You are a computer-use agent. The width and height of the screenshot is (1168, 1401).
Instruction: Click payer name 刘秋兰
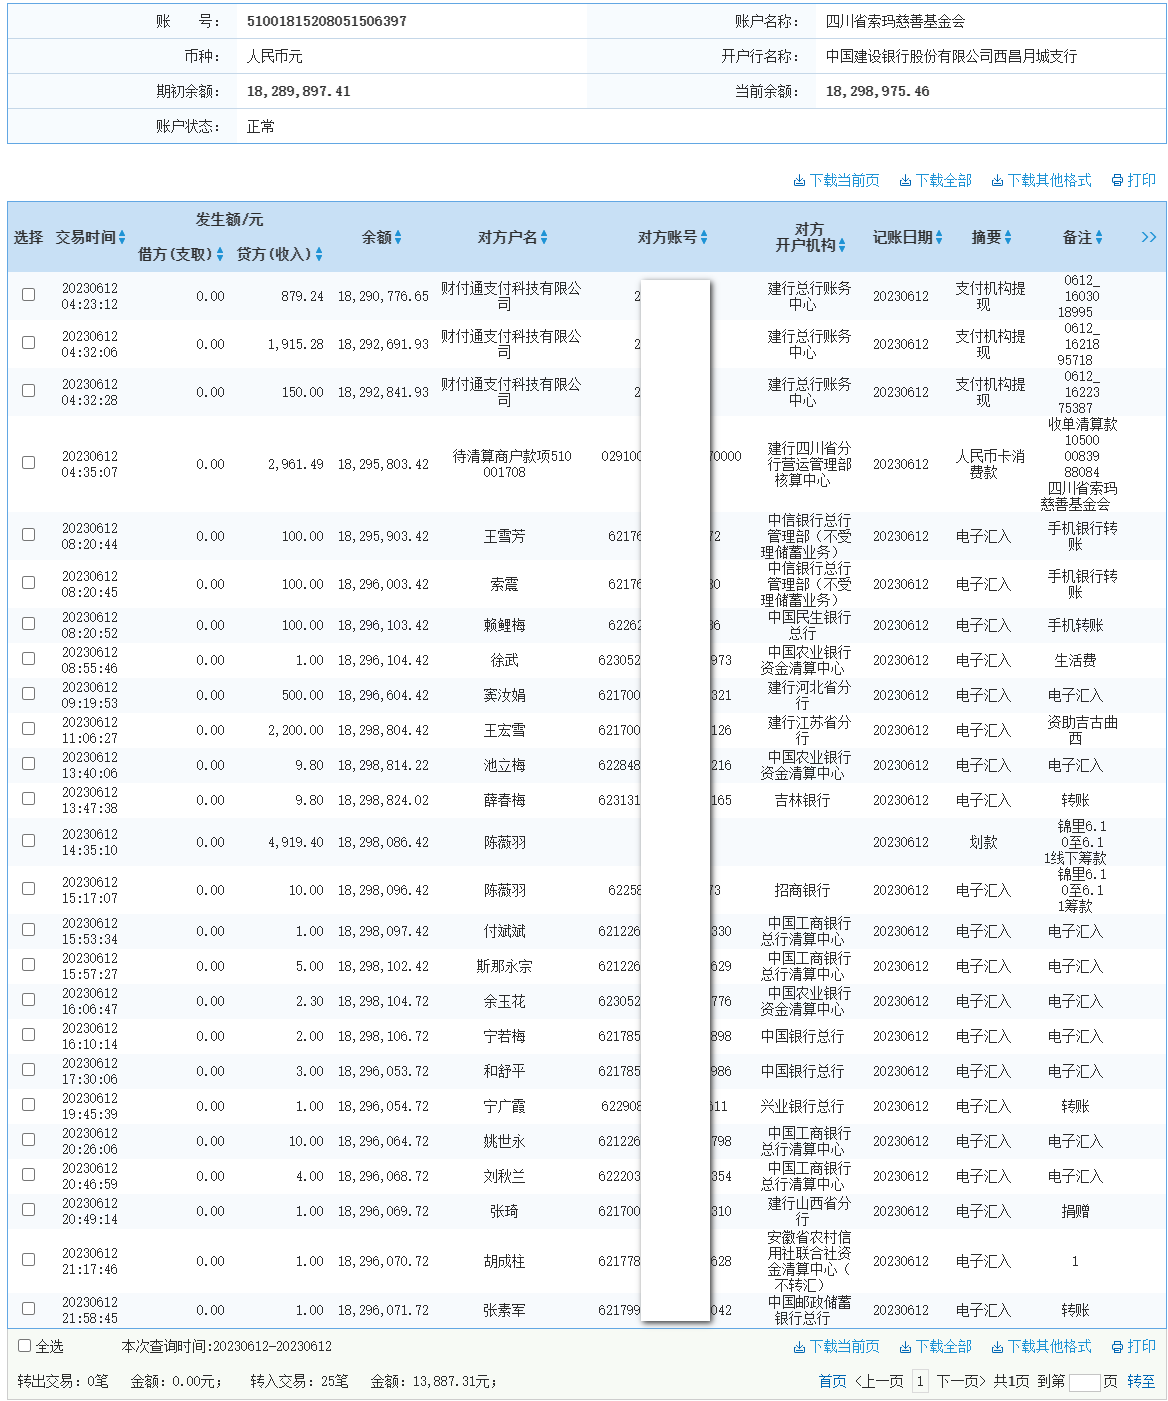coord(504,1176)
